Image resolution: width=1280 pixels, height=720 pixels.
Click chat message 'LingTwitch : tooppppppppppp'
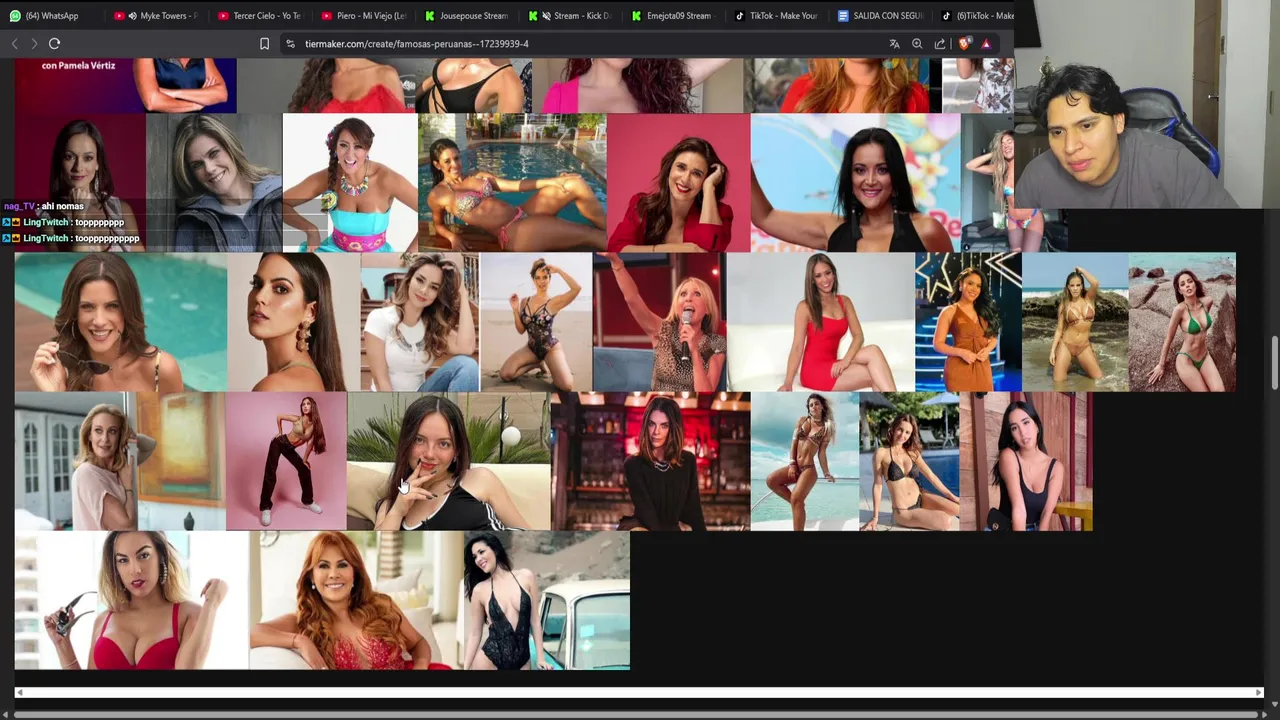tap(72, 238)
